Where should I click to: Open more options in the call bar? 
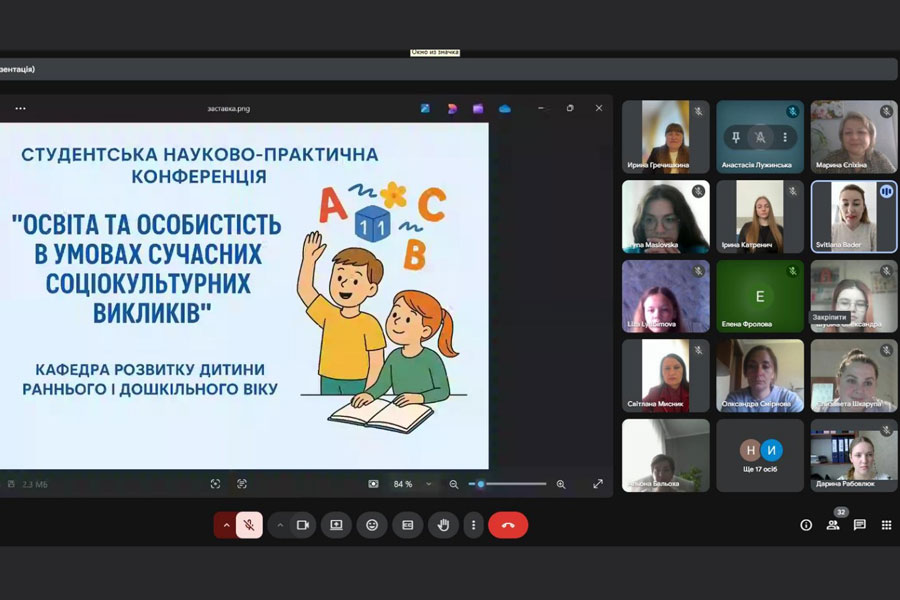(x=474, y=525)
